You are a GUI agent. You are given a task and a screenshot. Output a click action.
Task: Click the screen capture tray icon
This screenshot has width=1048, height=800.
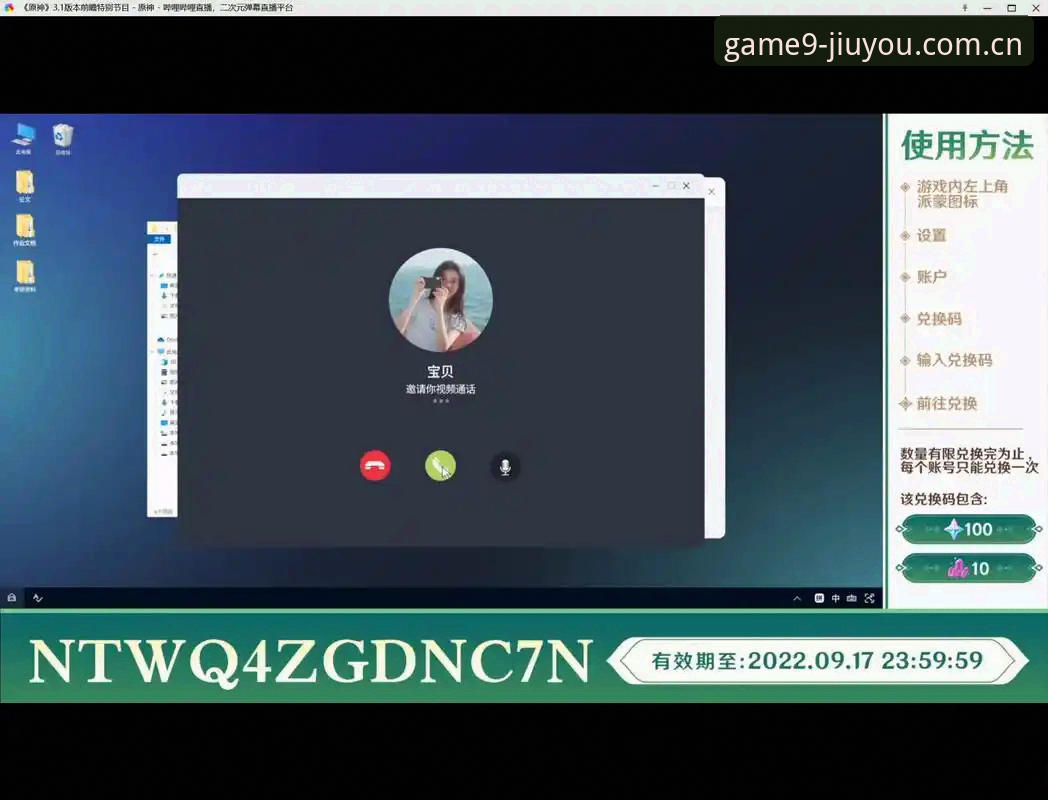coord(870,598)
